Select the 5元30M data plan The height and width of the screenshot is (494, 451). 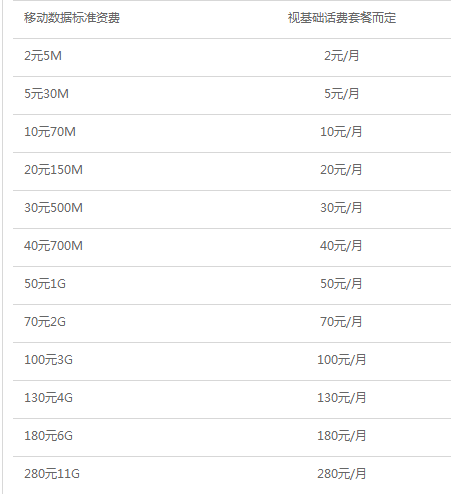pos(46,94)
